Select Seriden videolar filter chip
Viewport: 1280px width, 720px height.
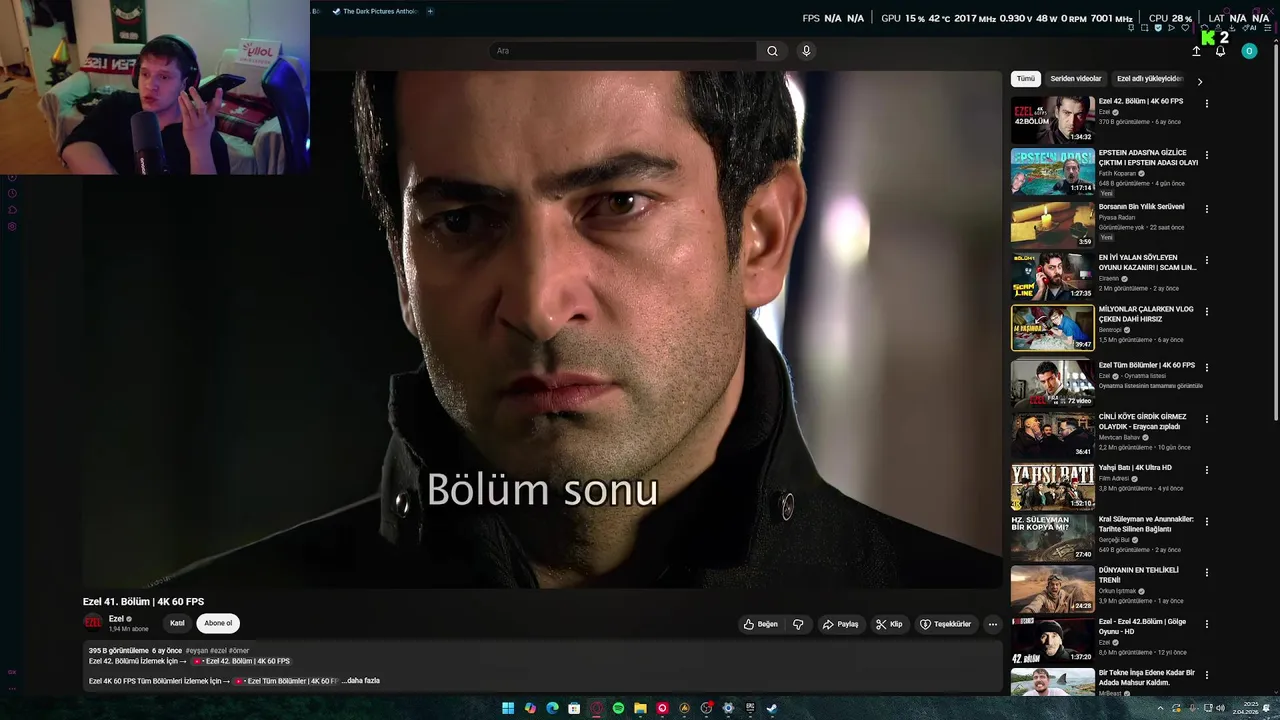(x=1076, y=79)
